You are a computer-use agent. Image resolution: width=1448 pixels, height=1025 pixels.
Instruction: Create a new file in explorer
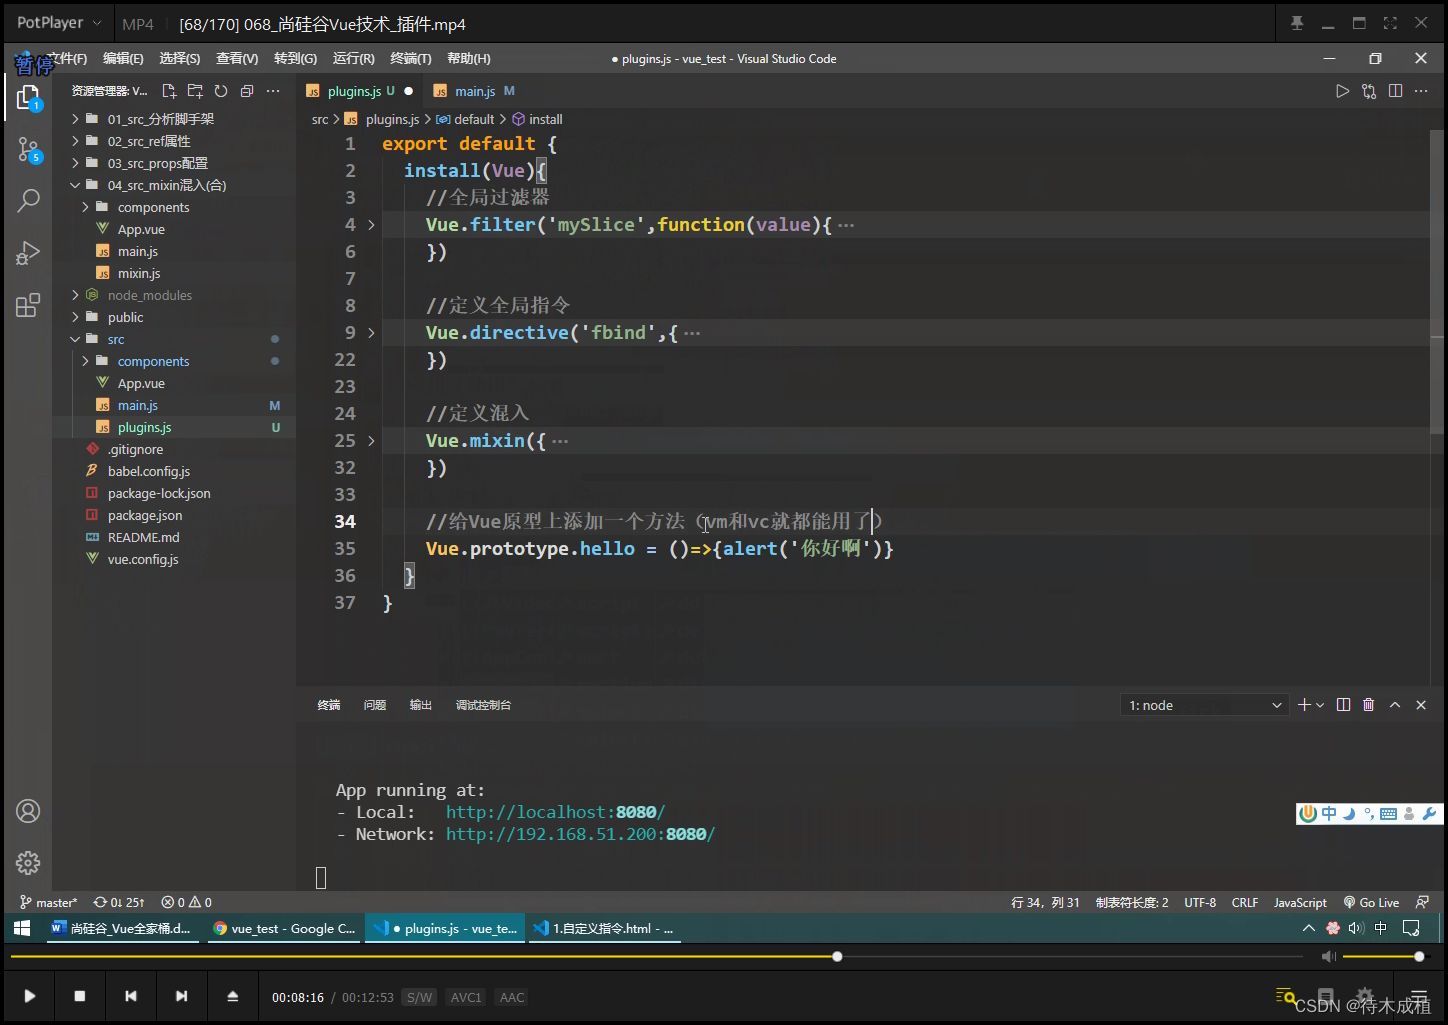(x=169, y=91)
